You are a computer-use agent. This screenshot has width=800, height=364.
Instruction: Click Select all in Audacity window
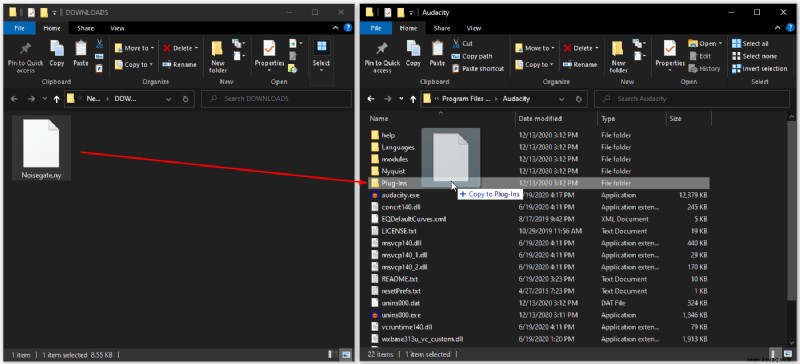(750, 44)
